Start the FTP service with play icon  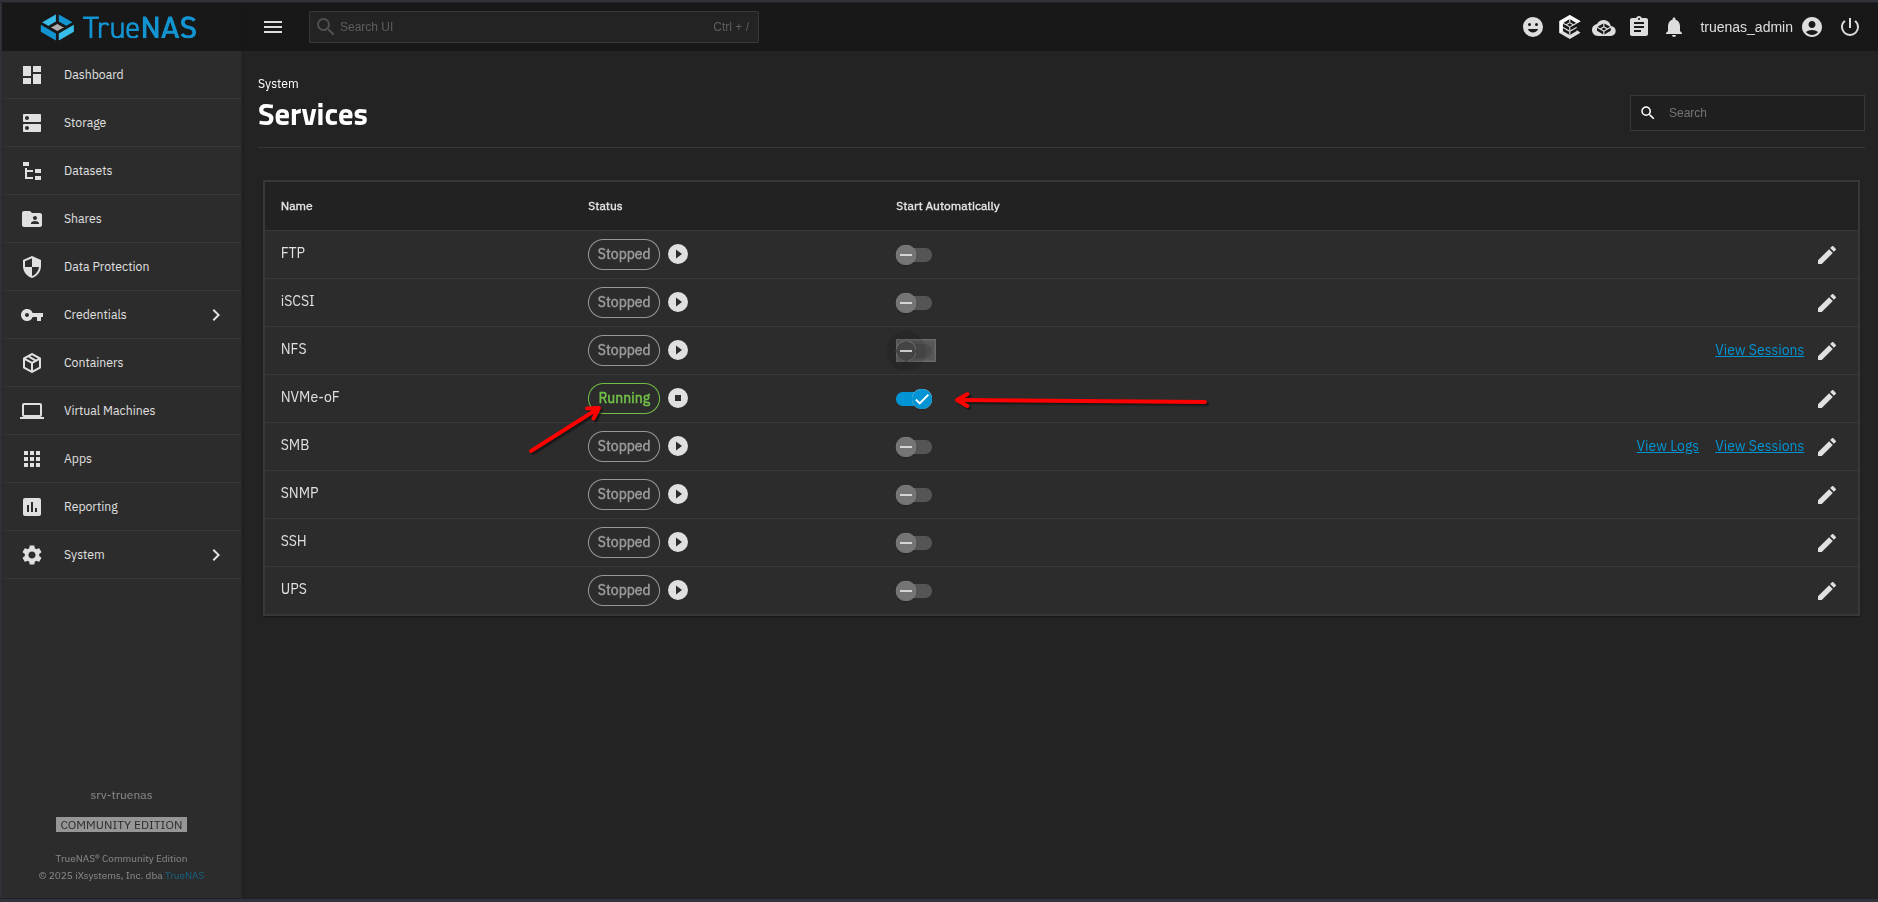(678, 254)
